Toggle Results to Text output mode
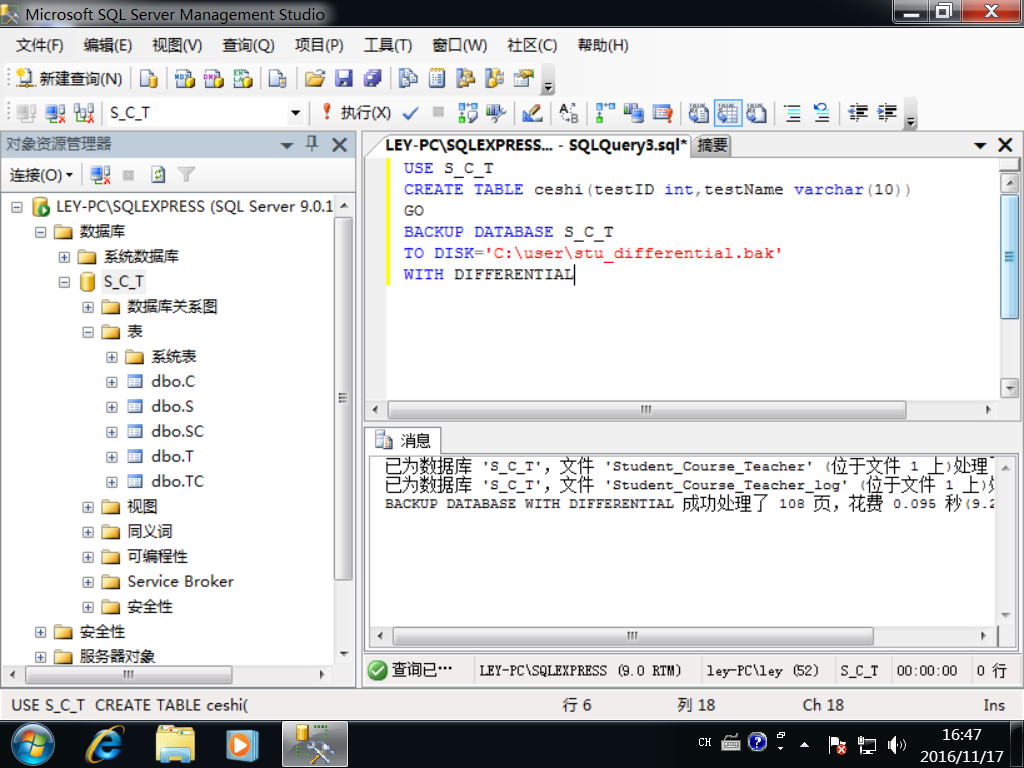This screenshot has width=1024, height=768. pos(698,113)
